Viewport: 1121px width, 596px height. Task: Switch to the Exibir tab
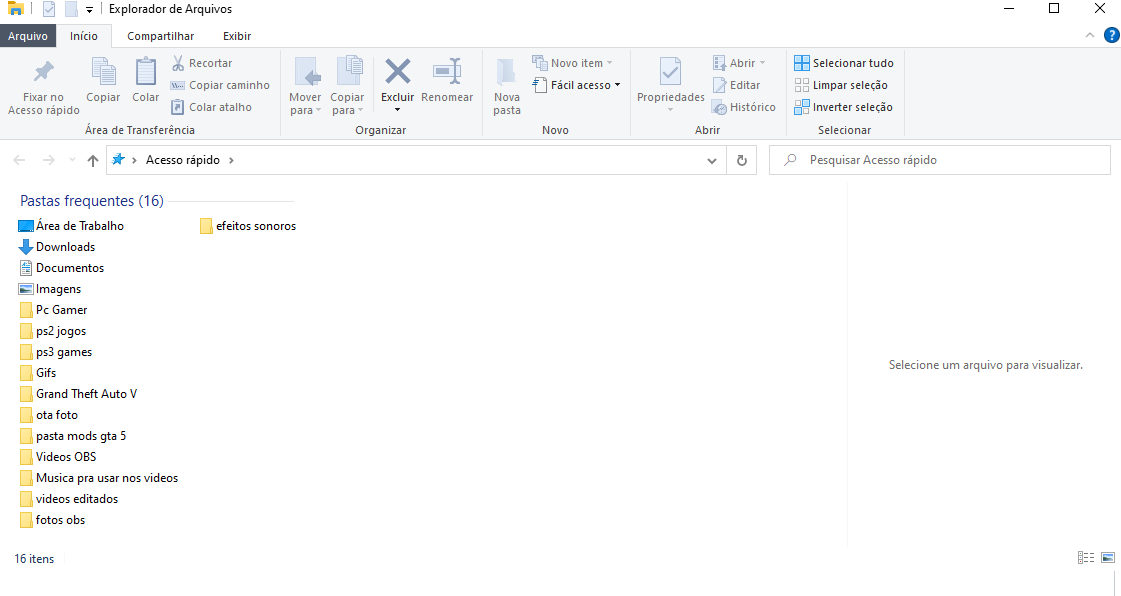coord(237,36)
